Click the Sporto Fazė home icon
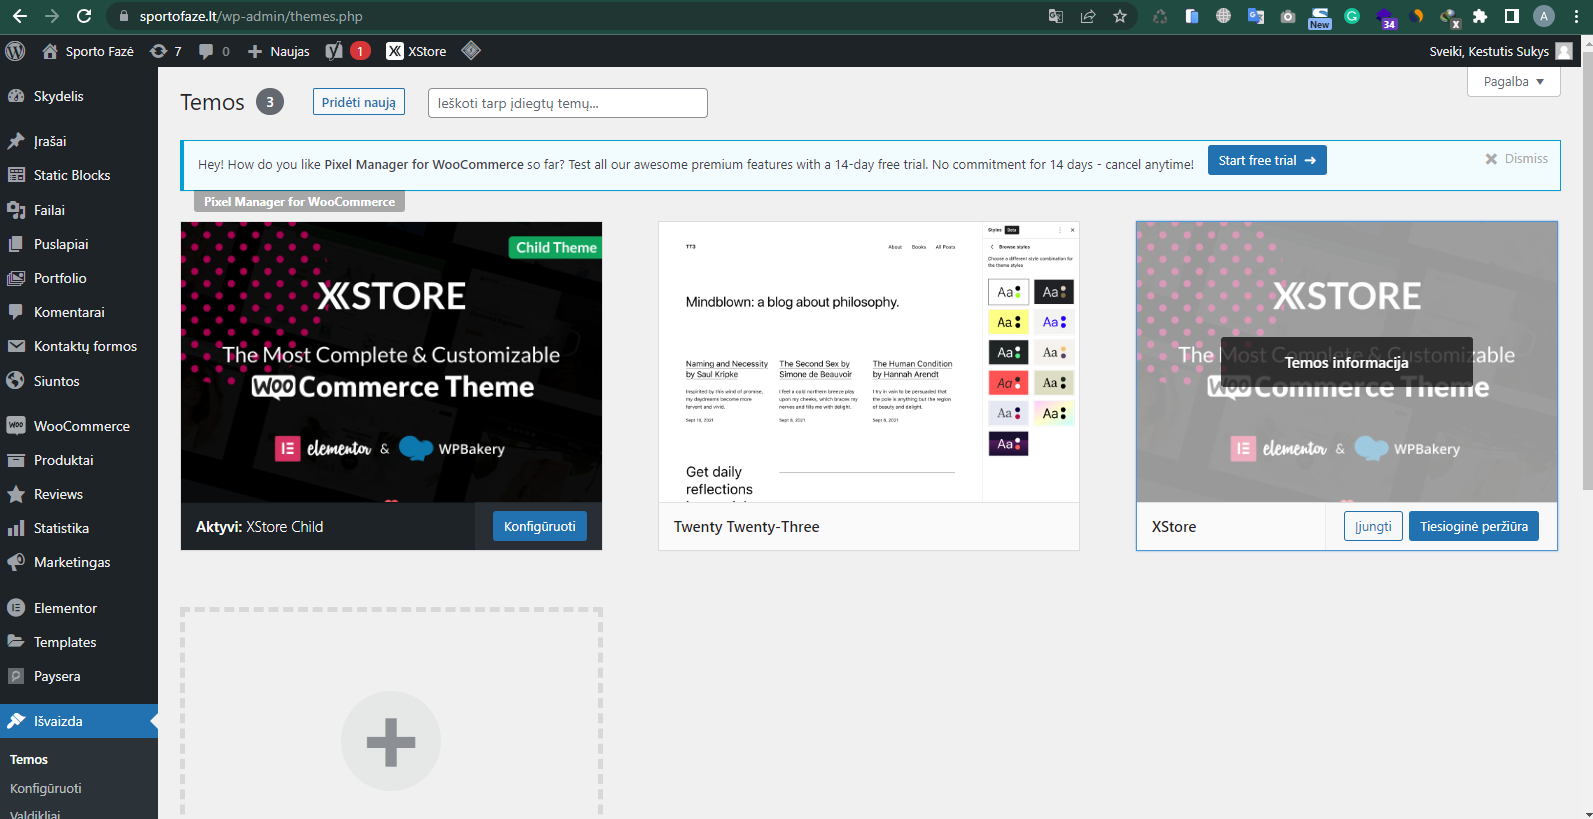 tap(49, 51)
